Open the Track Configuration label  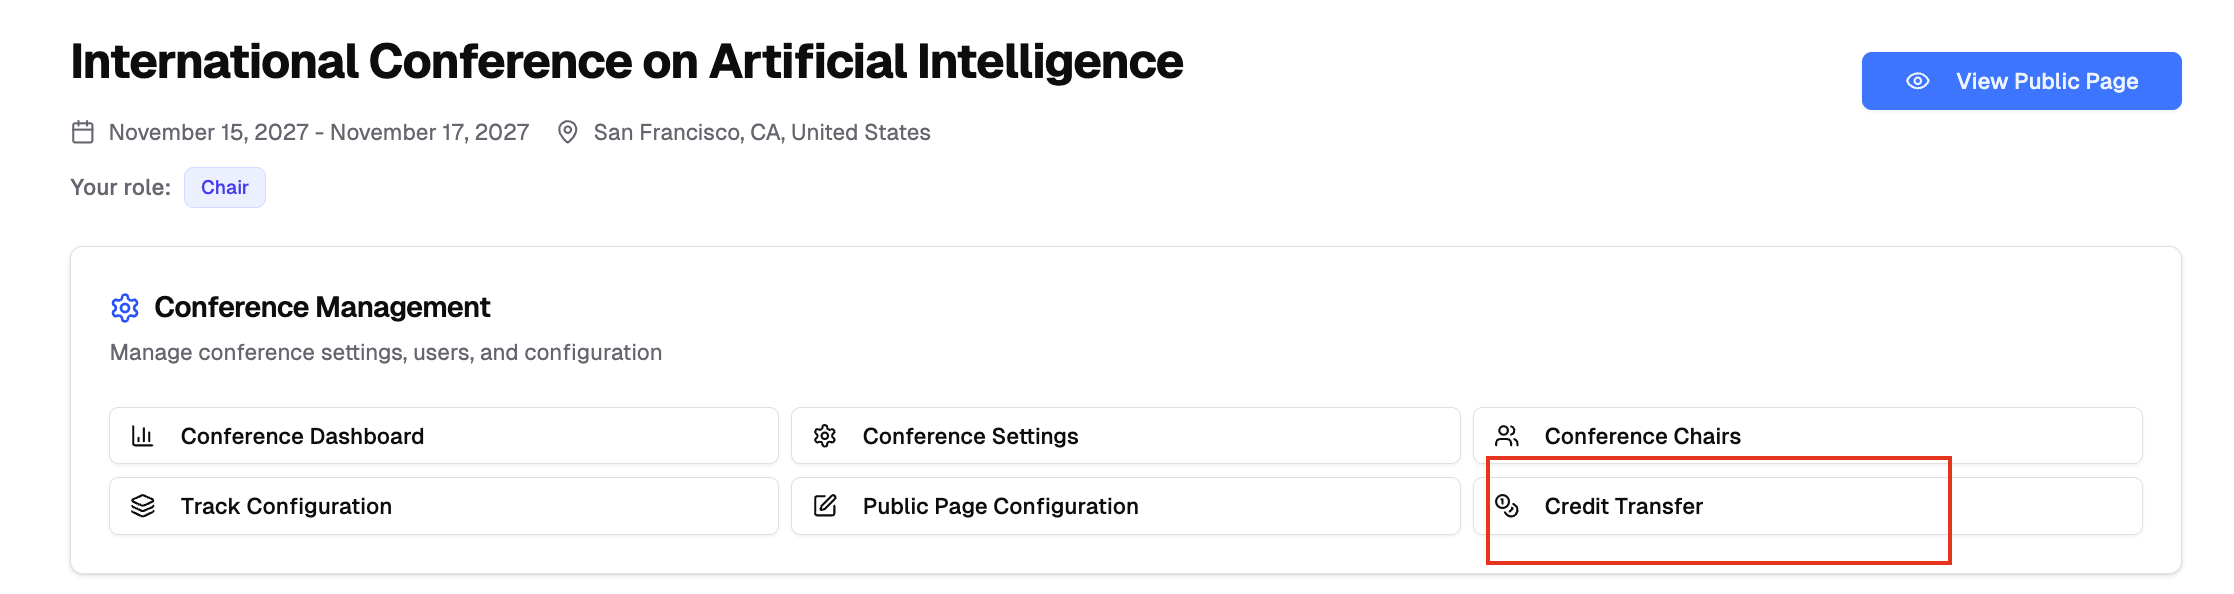pos(286,506)
